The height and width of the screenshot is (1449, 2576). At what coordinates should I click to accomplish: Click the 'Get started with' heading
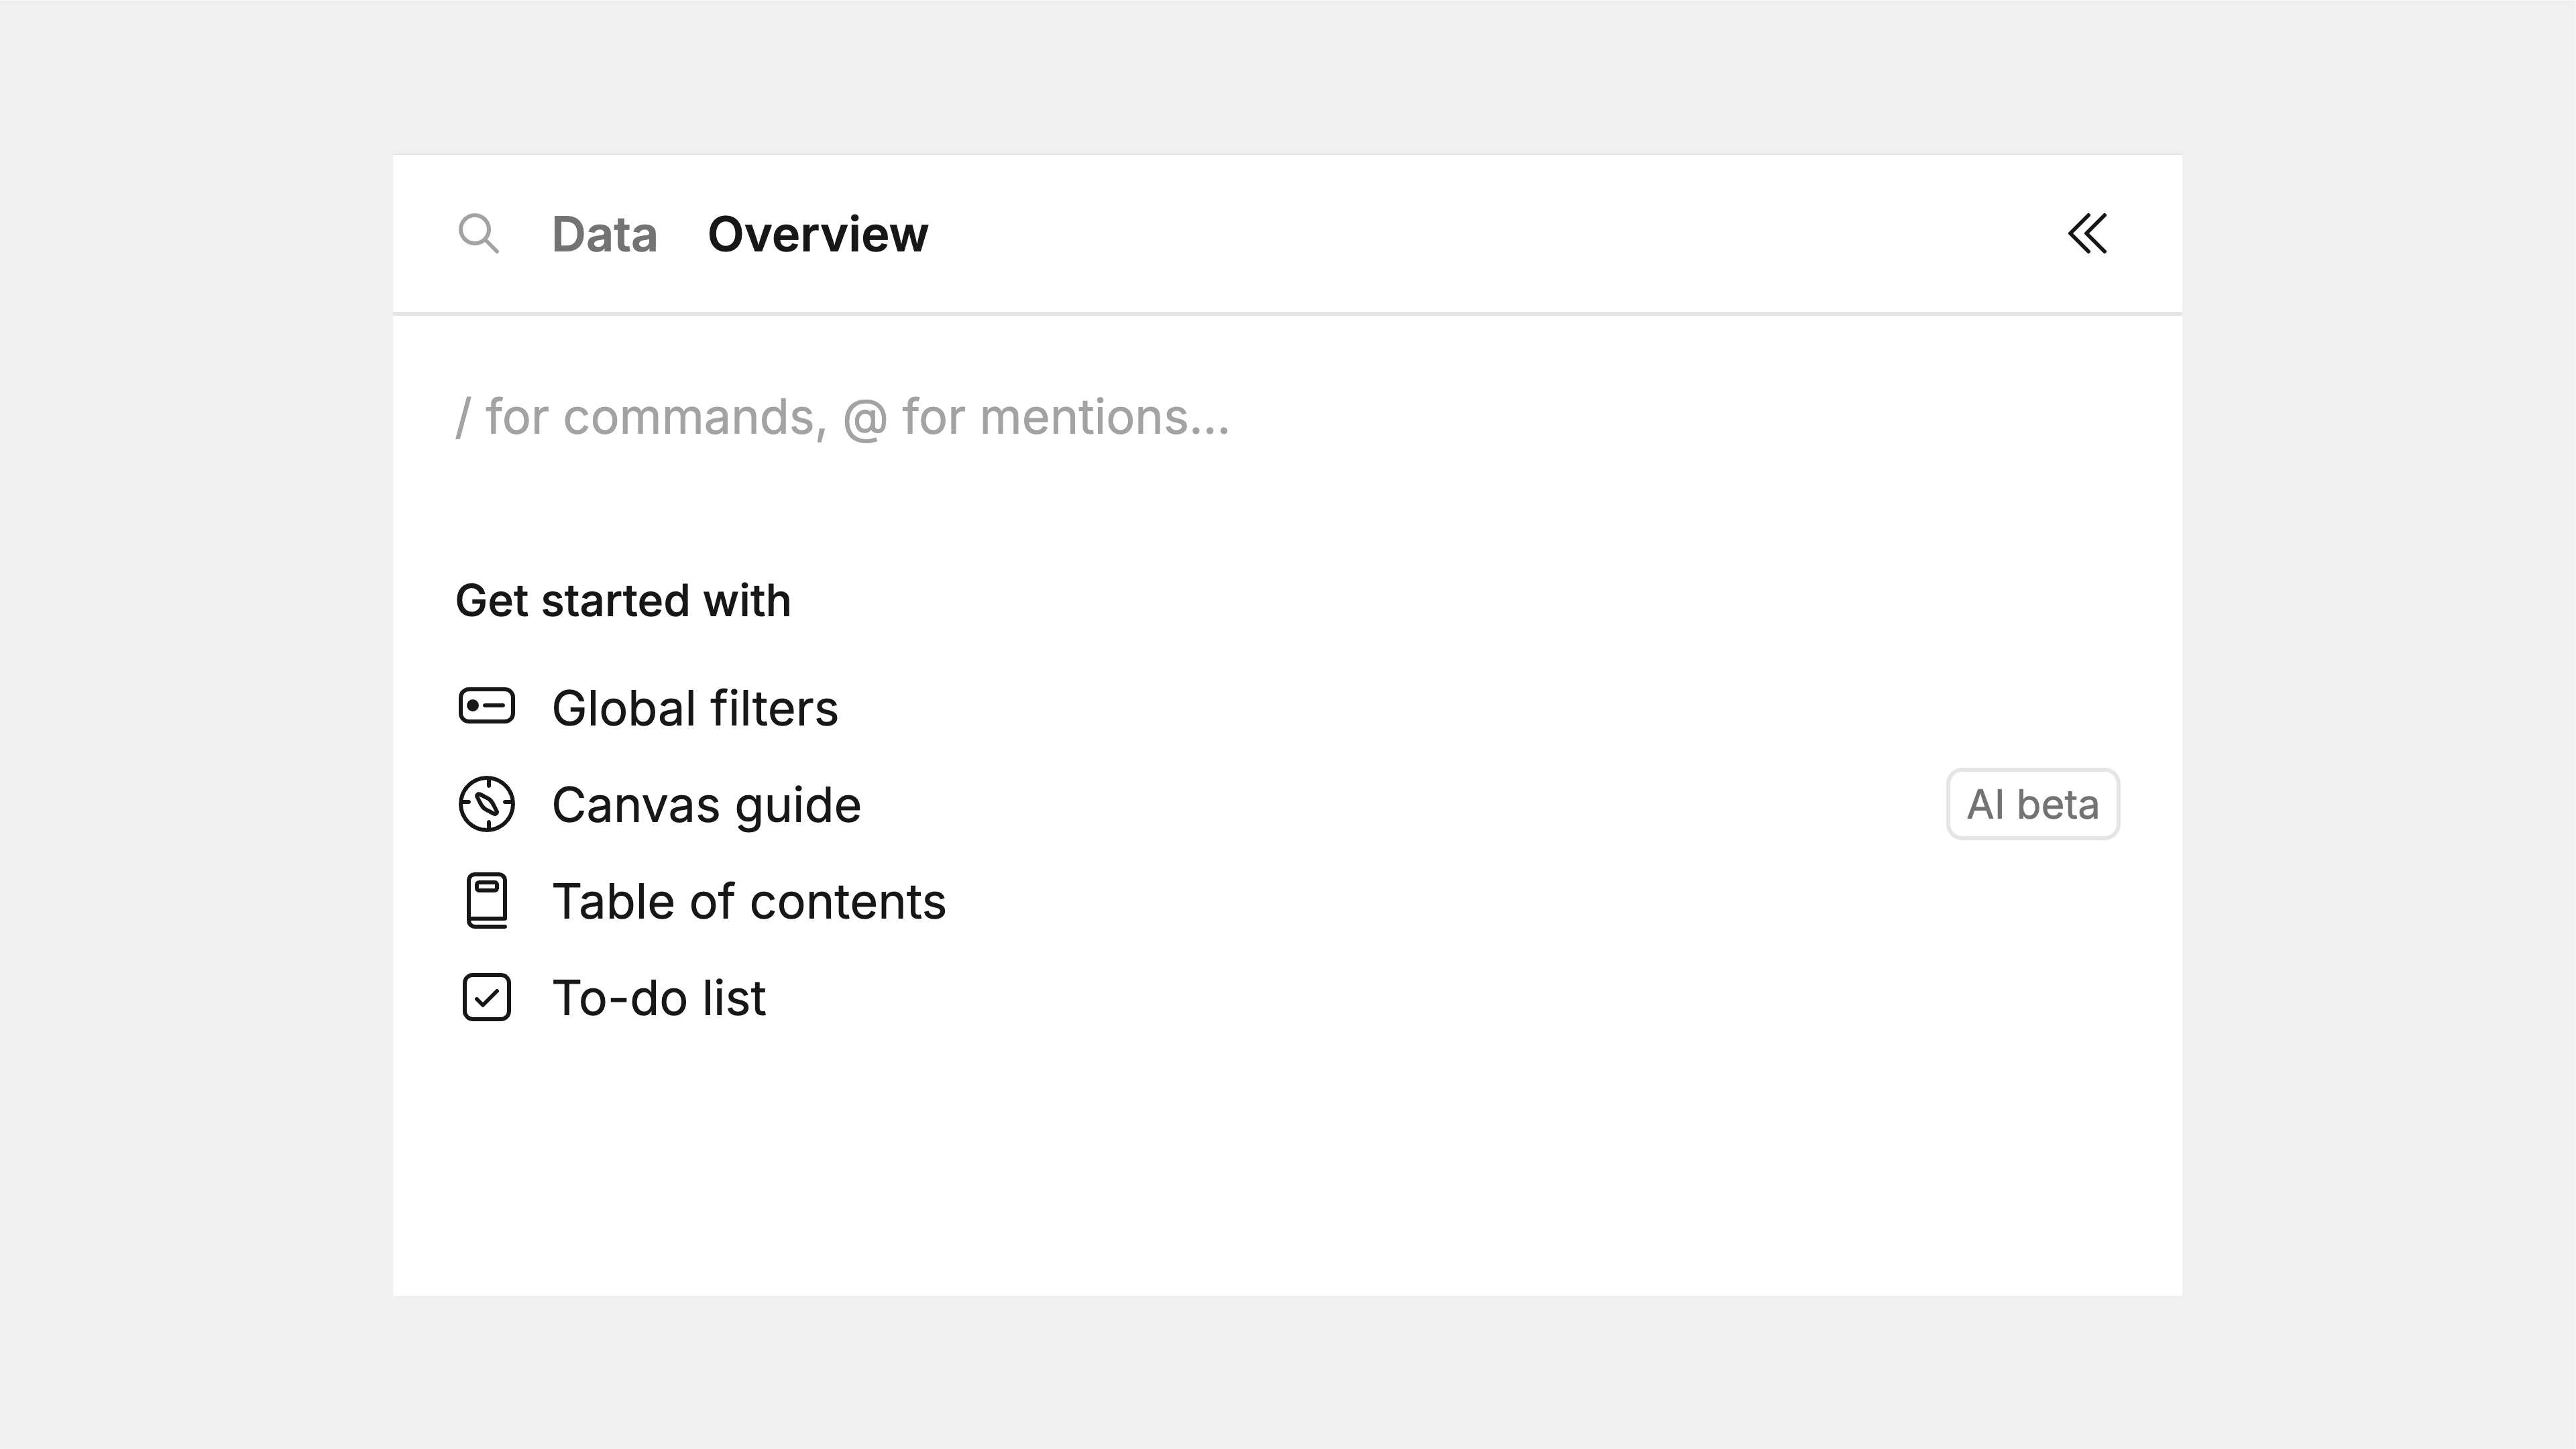[x=623, y=601]
